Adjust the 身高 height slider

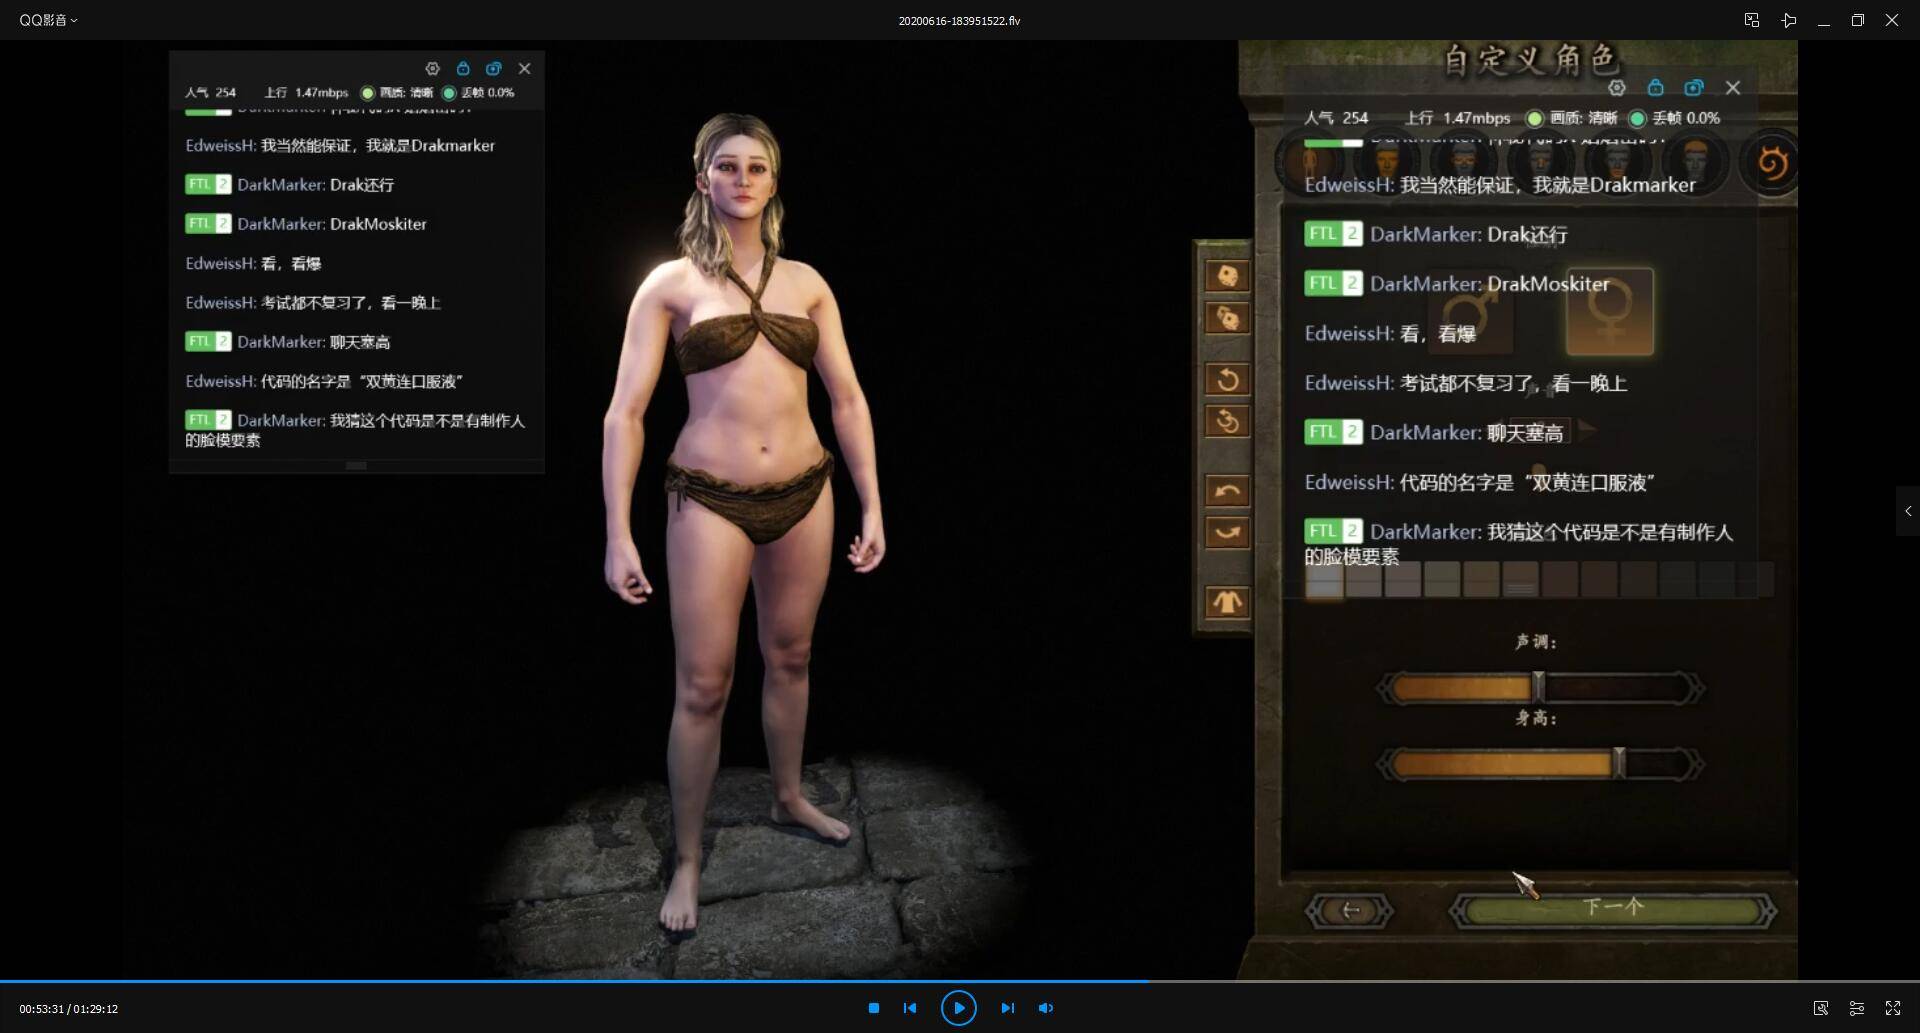click(1539, 764)
